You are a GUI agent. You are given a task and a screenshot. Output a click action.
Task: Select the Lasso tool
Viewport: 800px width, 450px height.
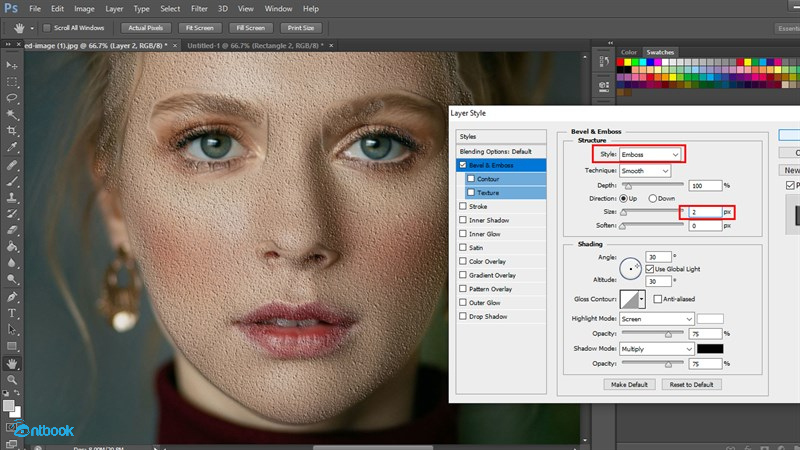12,98
